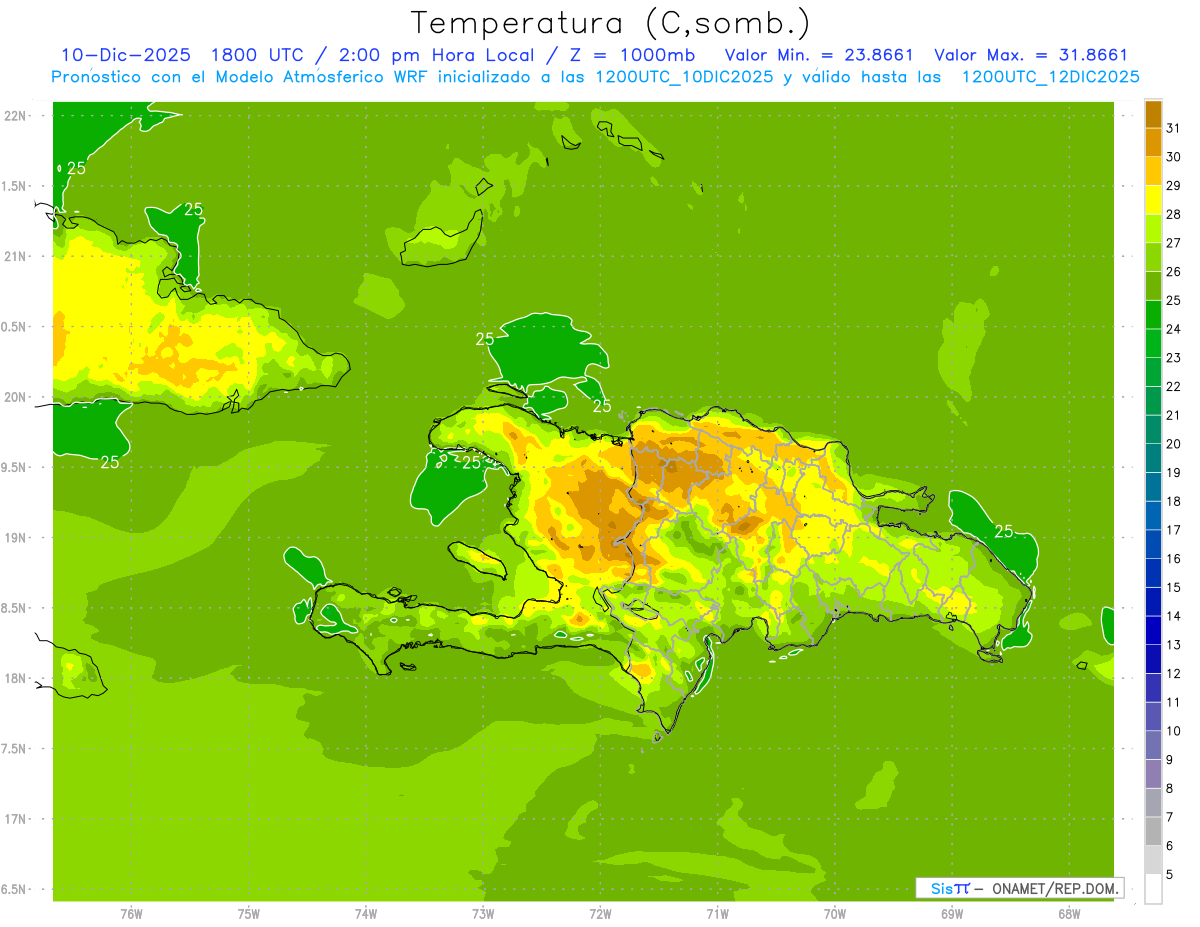Click legend swatch between 29 and 30
The image size is (1200, 927).
1153,171
